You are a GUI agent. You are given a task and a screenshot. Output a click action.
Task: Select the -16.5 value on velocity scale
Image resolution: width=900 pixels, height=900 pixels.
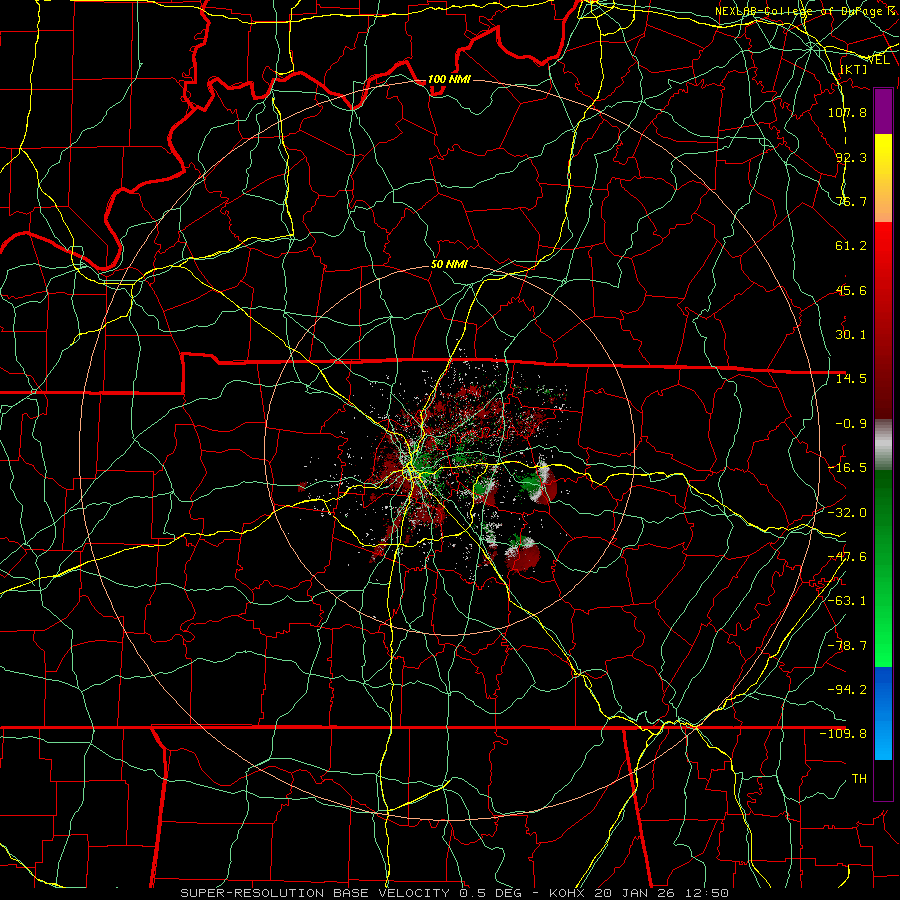click(847, 468)
